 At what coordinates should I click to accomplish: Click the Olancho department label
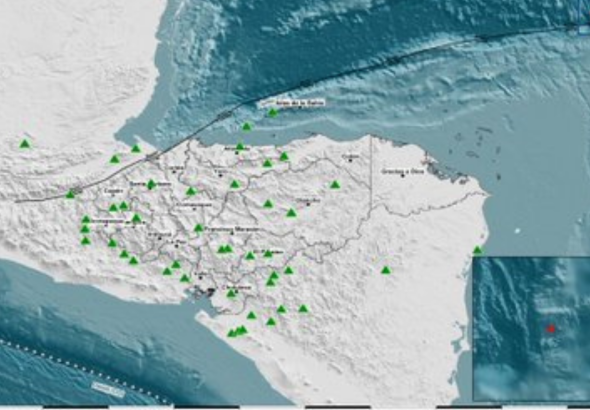[x=308, y=200]
